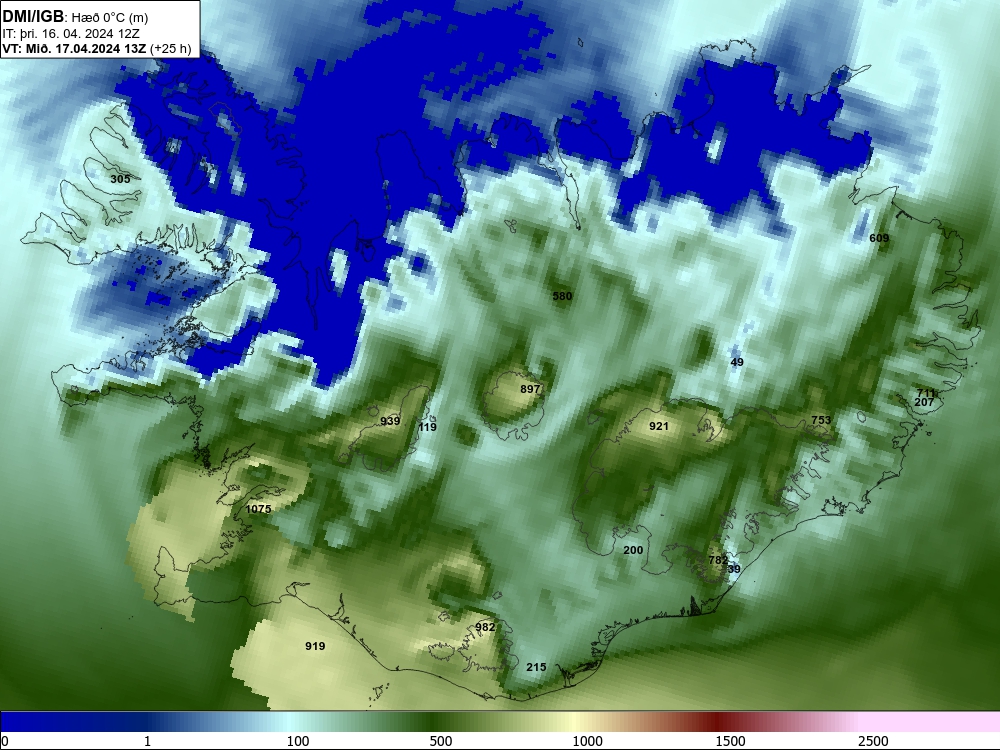Click the map value 580

pos(562,296)
